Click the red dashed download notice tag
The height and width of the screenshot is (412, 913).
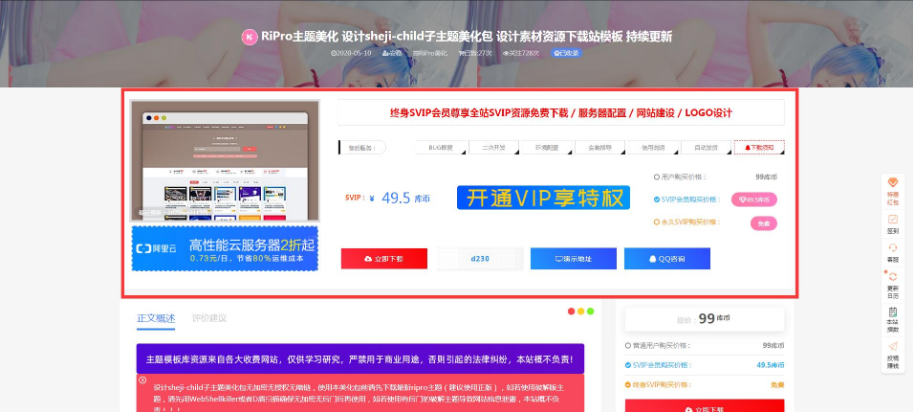tap(759, 148)
